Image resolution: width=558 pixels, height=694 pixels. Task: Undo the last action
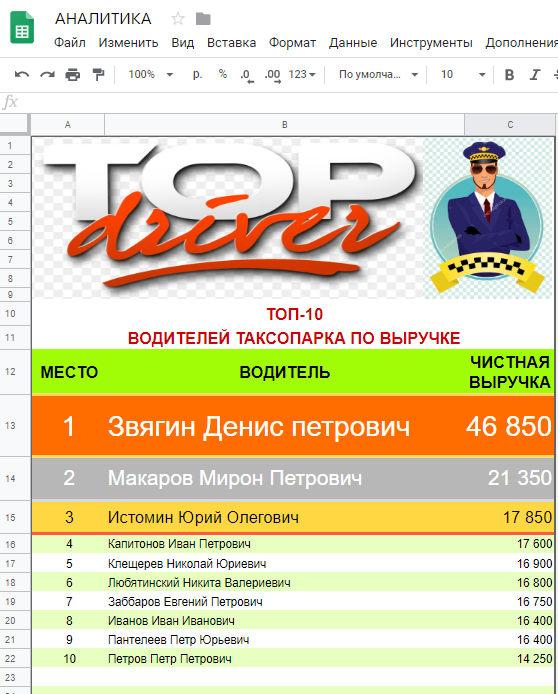22,74
